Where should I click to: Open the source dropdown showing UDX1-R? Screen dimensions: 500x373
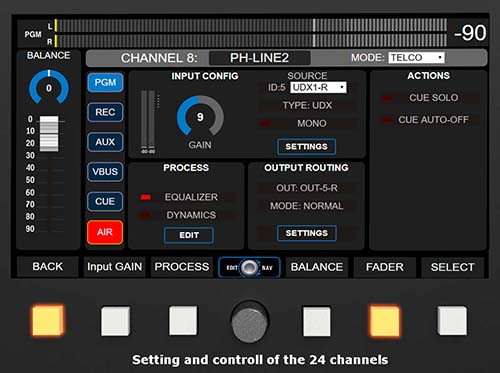pos(318,87)
